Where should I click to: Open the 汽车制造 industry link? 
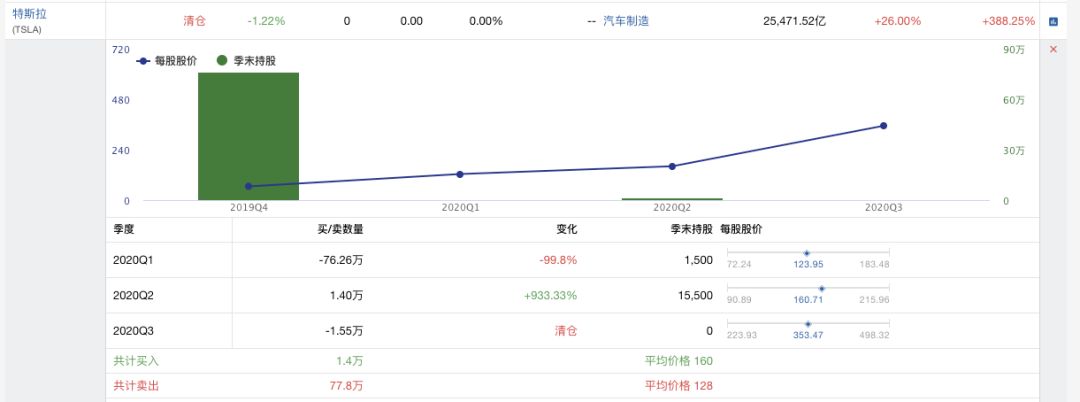click(626, 21)
